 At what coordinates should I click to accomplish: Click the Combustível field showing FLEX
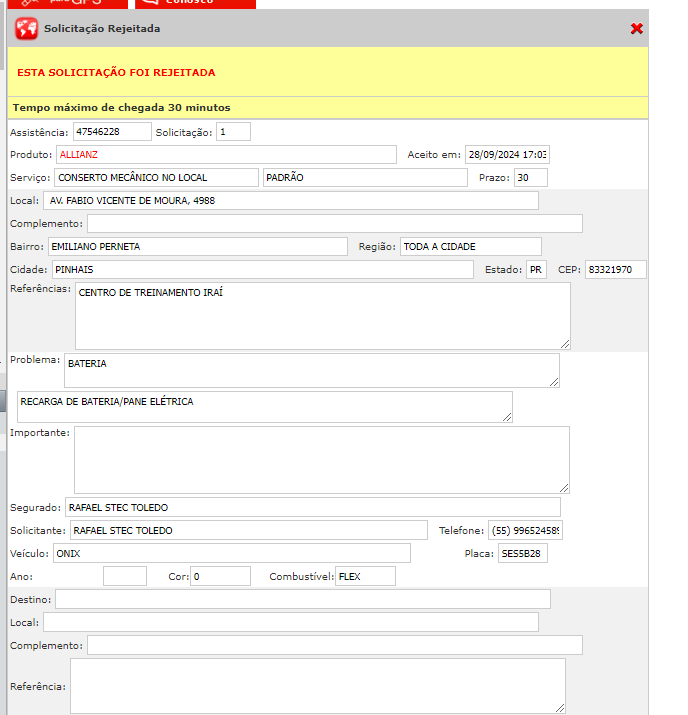click(x=365, y=577)
